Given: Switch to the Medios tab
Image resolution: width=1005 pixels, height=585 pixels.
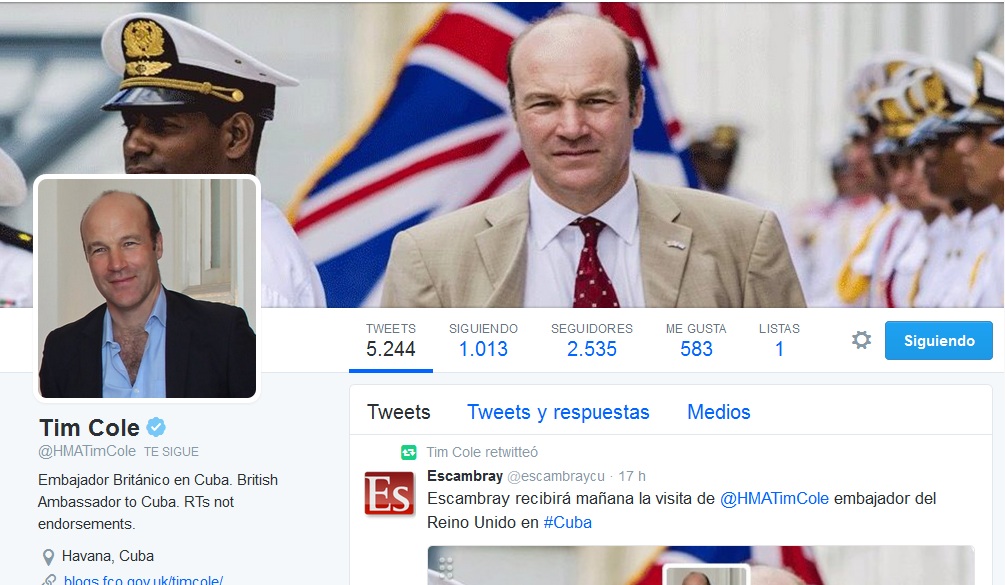Looking at the screenshot, I should 718,412.
